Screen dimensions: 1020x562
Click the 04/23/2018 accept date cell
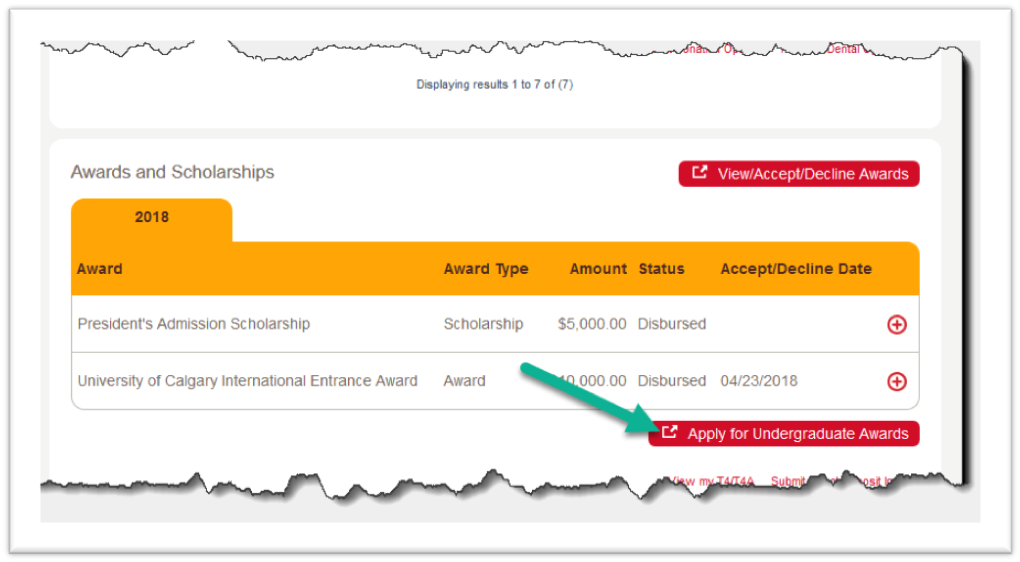pos(759,381)
